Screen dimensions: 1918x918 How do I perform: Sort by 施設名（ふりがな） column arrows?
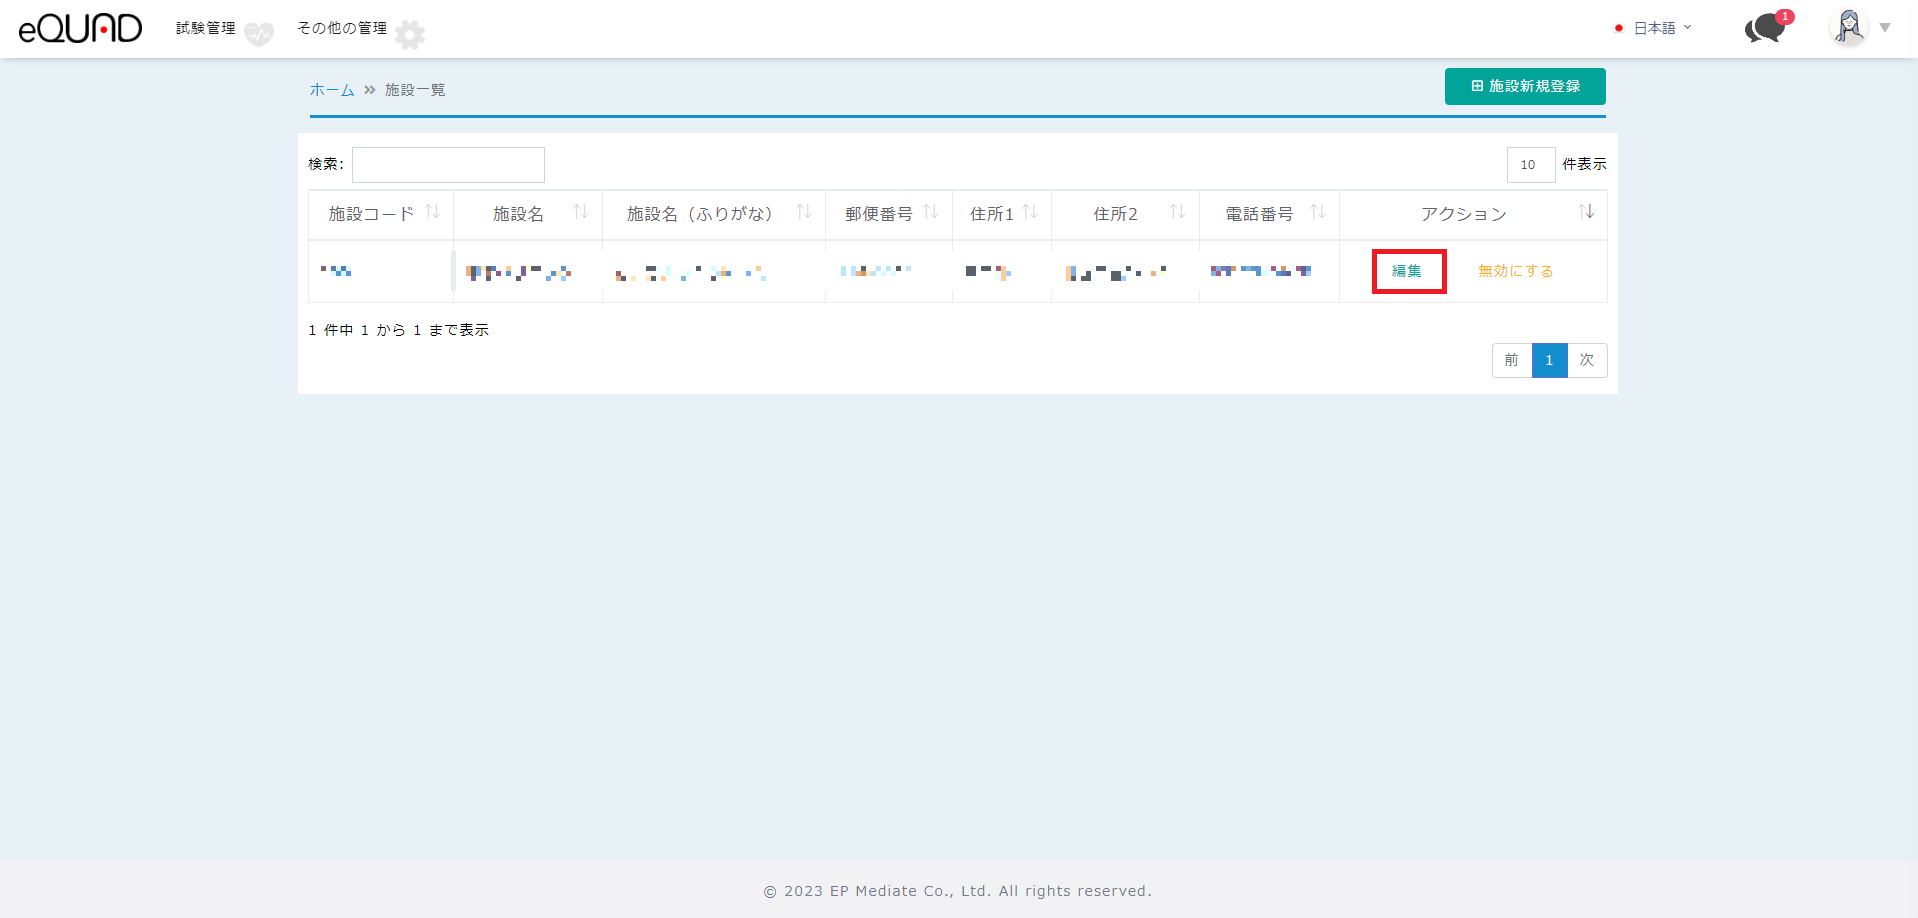pos(803,212)
